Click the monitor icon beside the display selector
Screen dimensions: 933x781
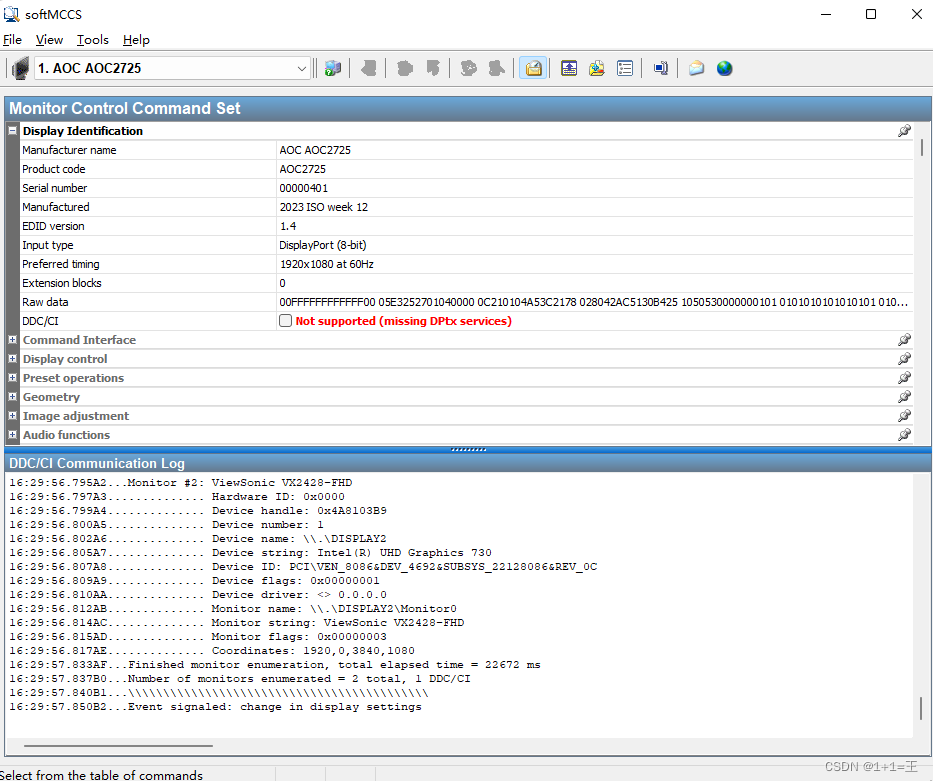[20, 68]
